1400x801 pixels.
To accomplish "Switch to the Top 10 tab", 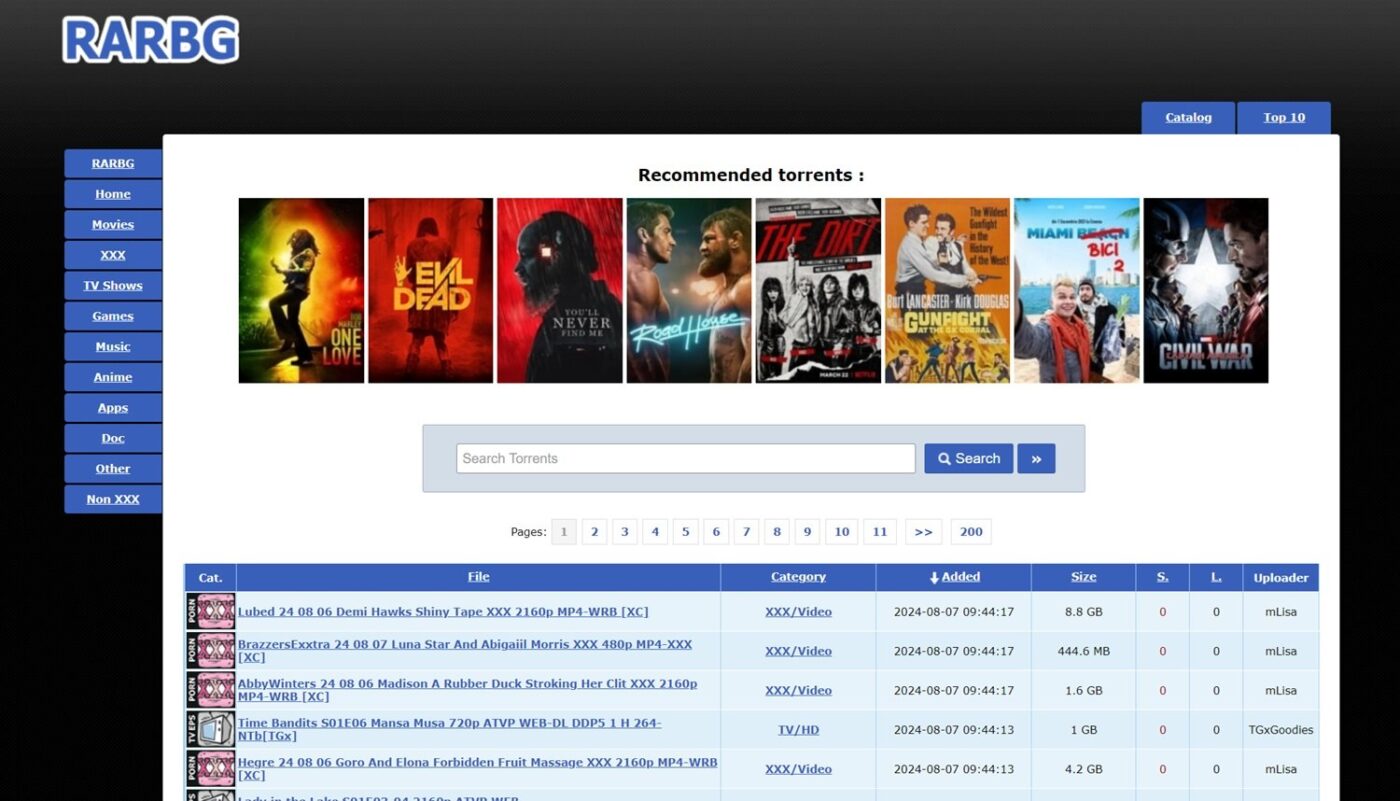I will 1283,118.
